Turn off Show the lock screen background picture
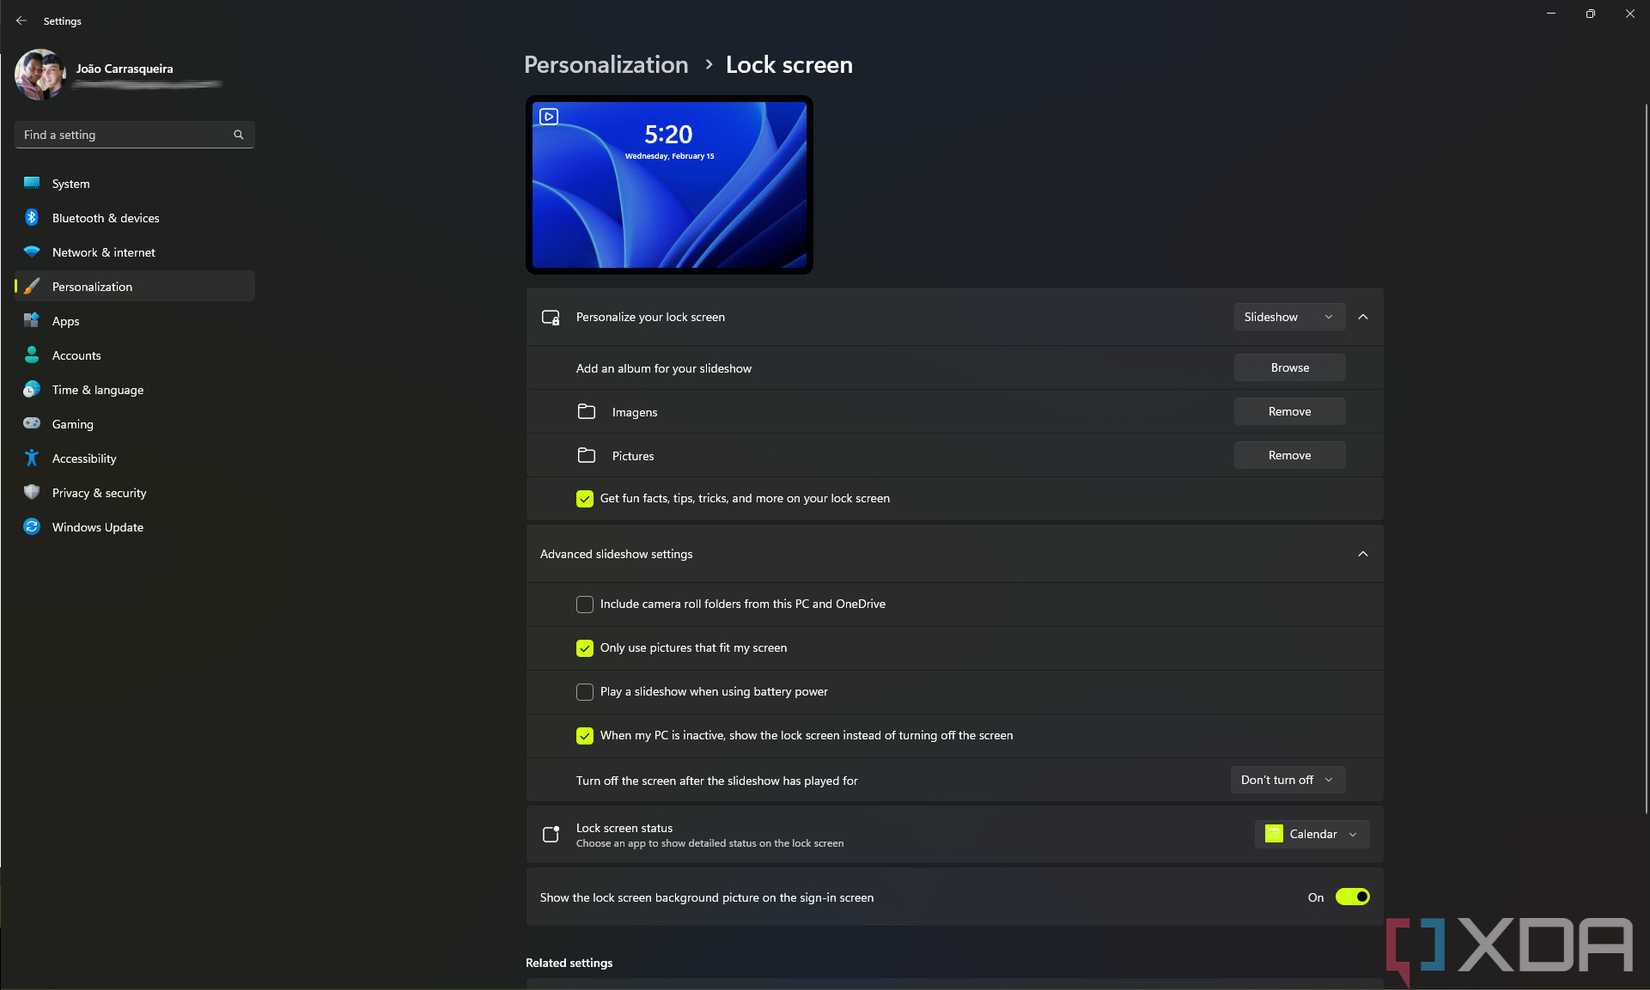This screenshot has width=1650, height=990. coord(1352,897)
